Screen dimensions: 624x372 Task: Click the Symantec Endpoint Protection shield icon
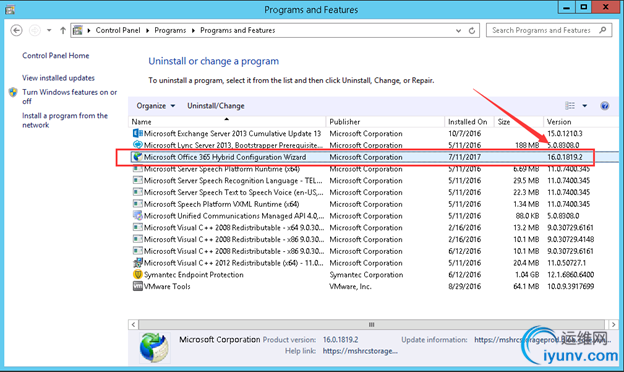[137, 275]
